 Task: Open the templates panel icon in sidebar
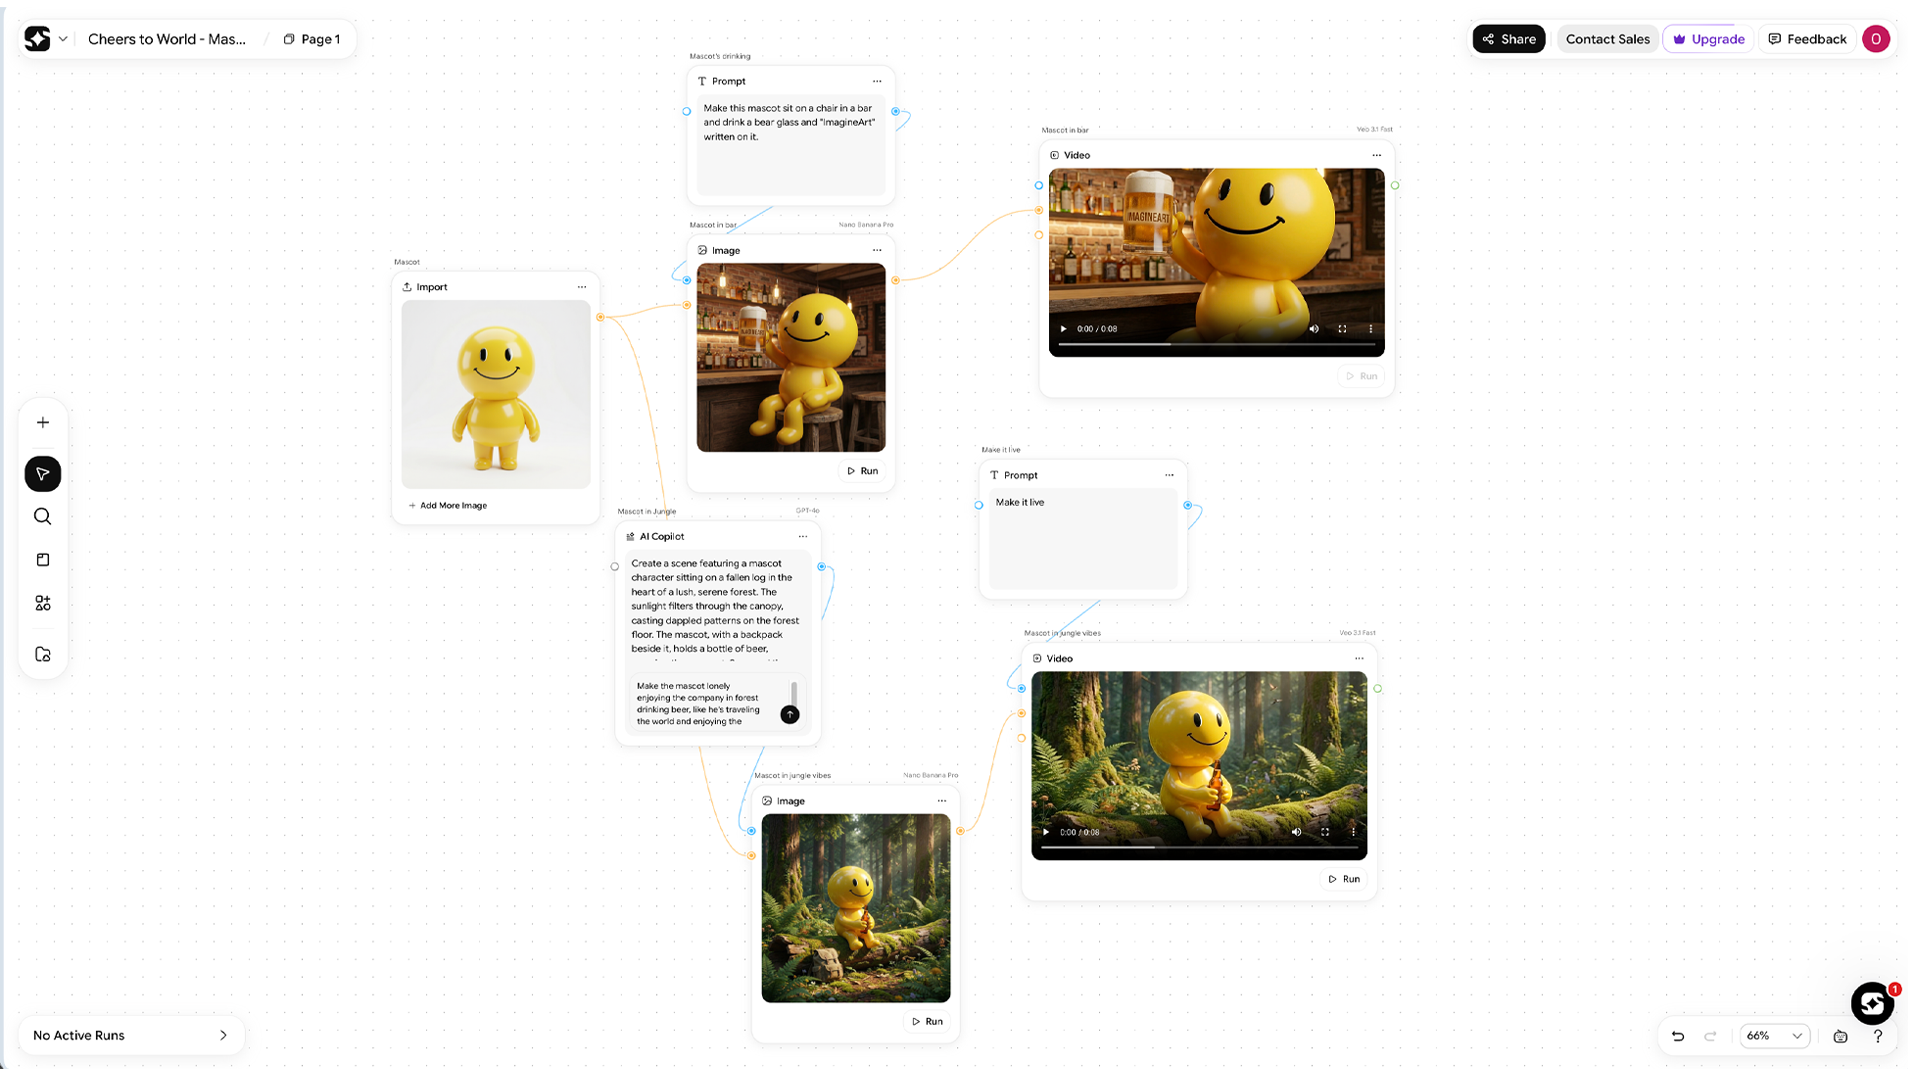(42, 559)
